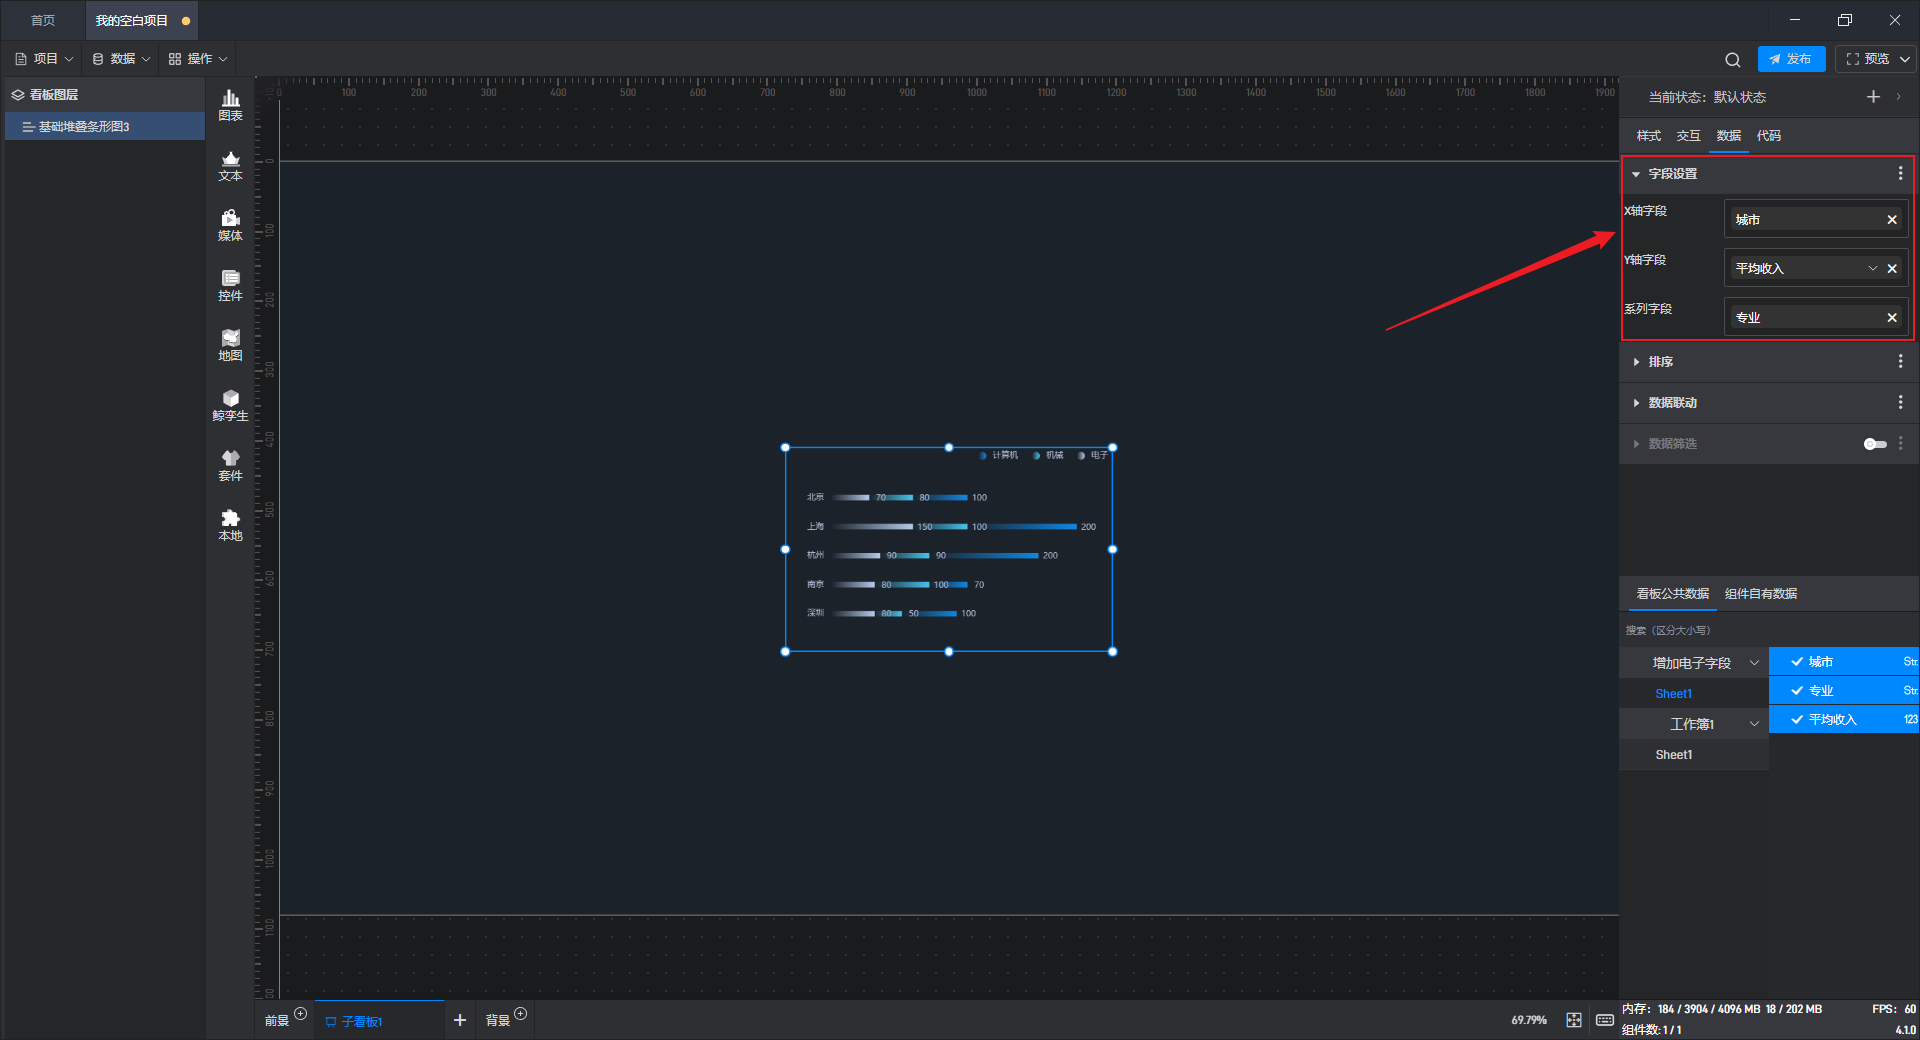Add a new state with plus icon

(1873, 97)
